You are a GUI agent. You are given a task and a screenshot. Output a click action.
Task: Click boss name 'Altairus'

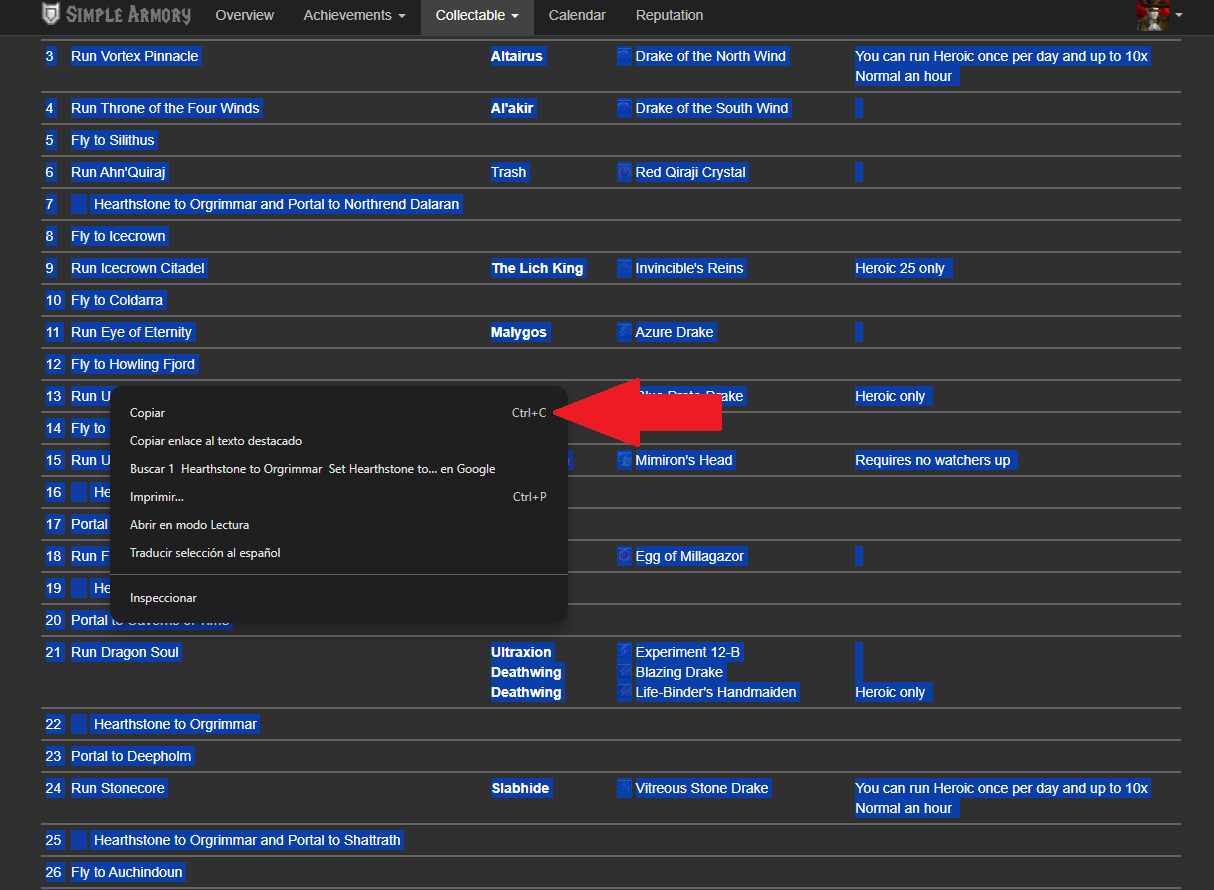click(x=517, y=56)
